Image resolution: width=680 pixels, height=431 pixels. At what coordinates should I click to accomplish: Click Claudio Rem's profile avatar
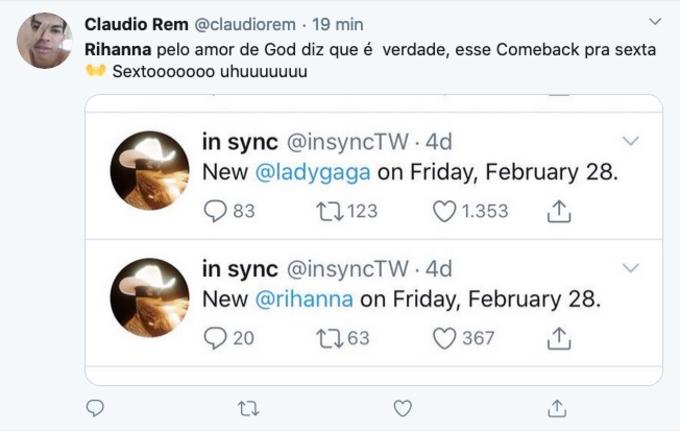click(x=45, y=41)
